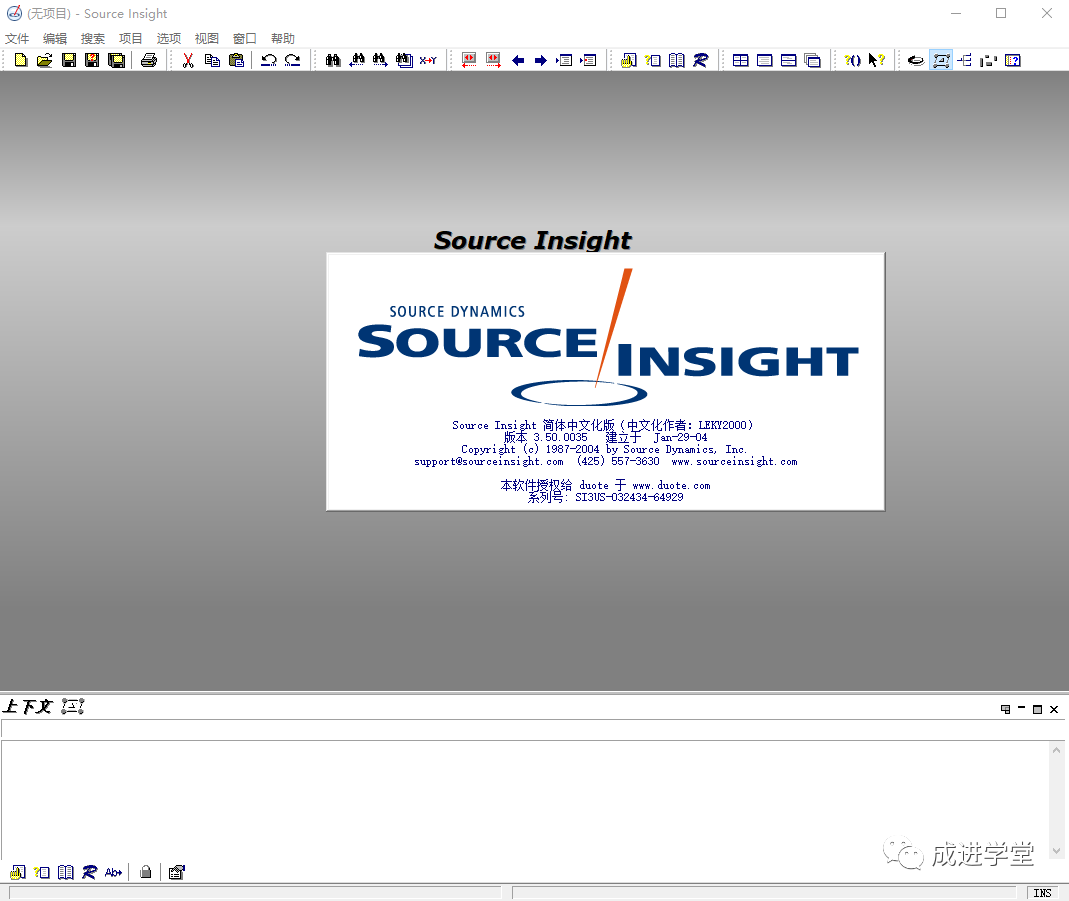Open Replace using the X→Y icon

click(x=428, y=60)
